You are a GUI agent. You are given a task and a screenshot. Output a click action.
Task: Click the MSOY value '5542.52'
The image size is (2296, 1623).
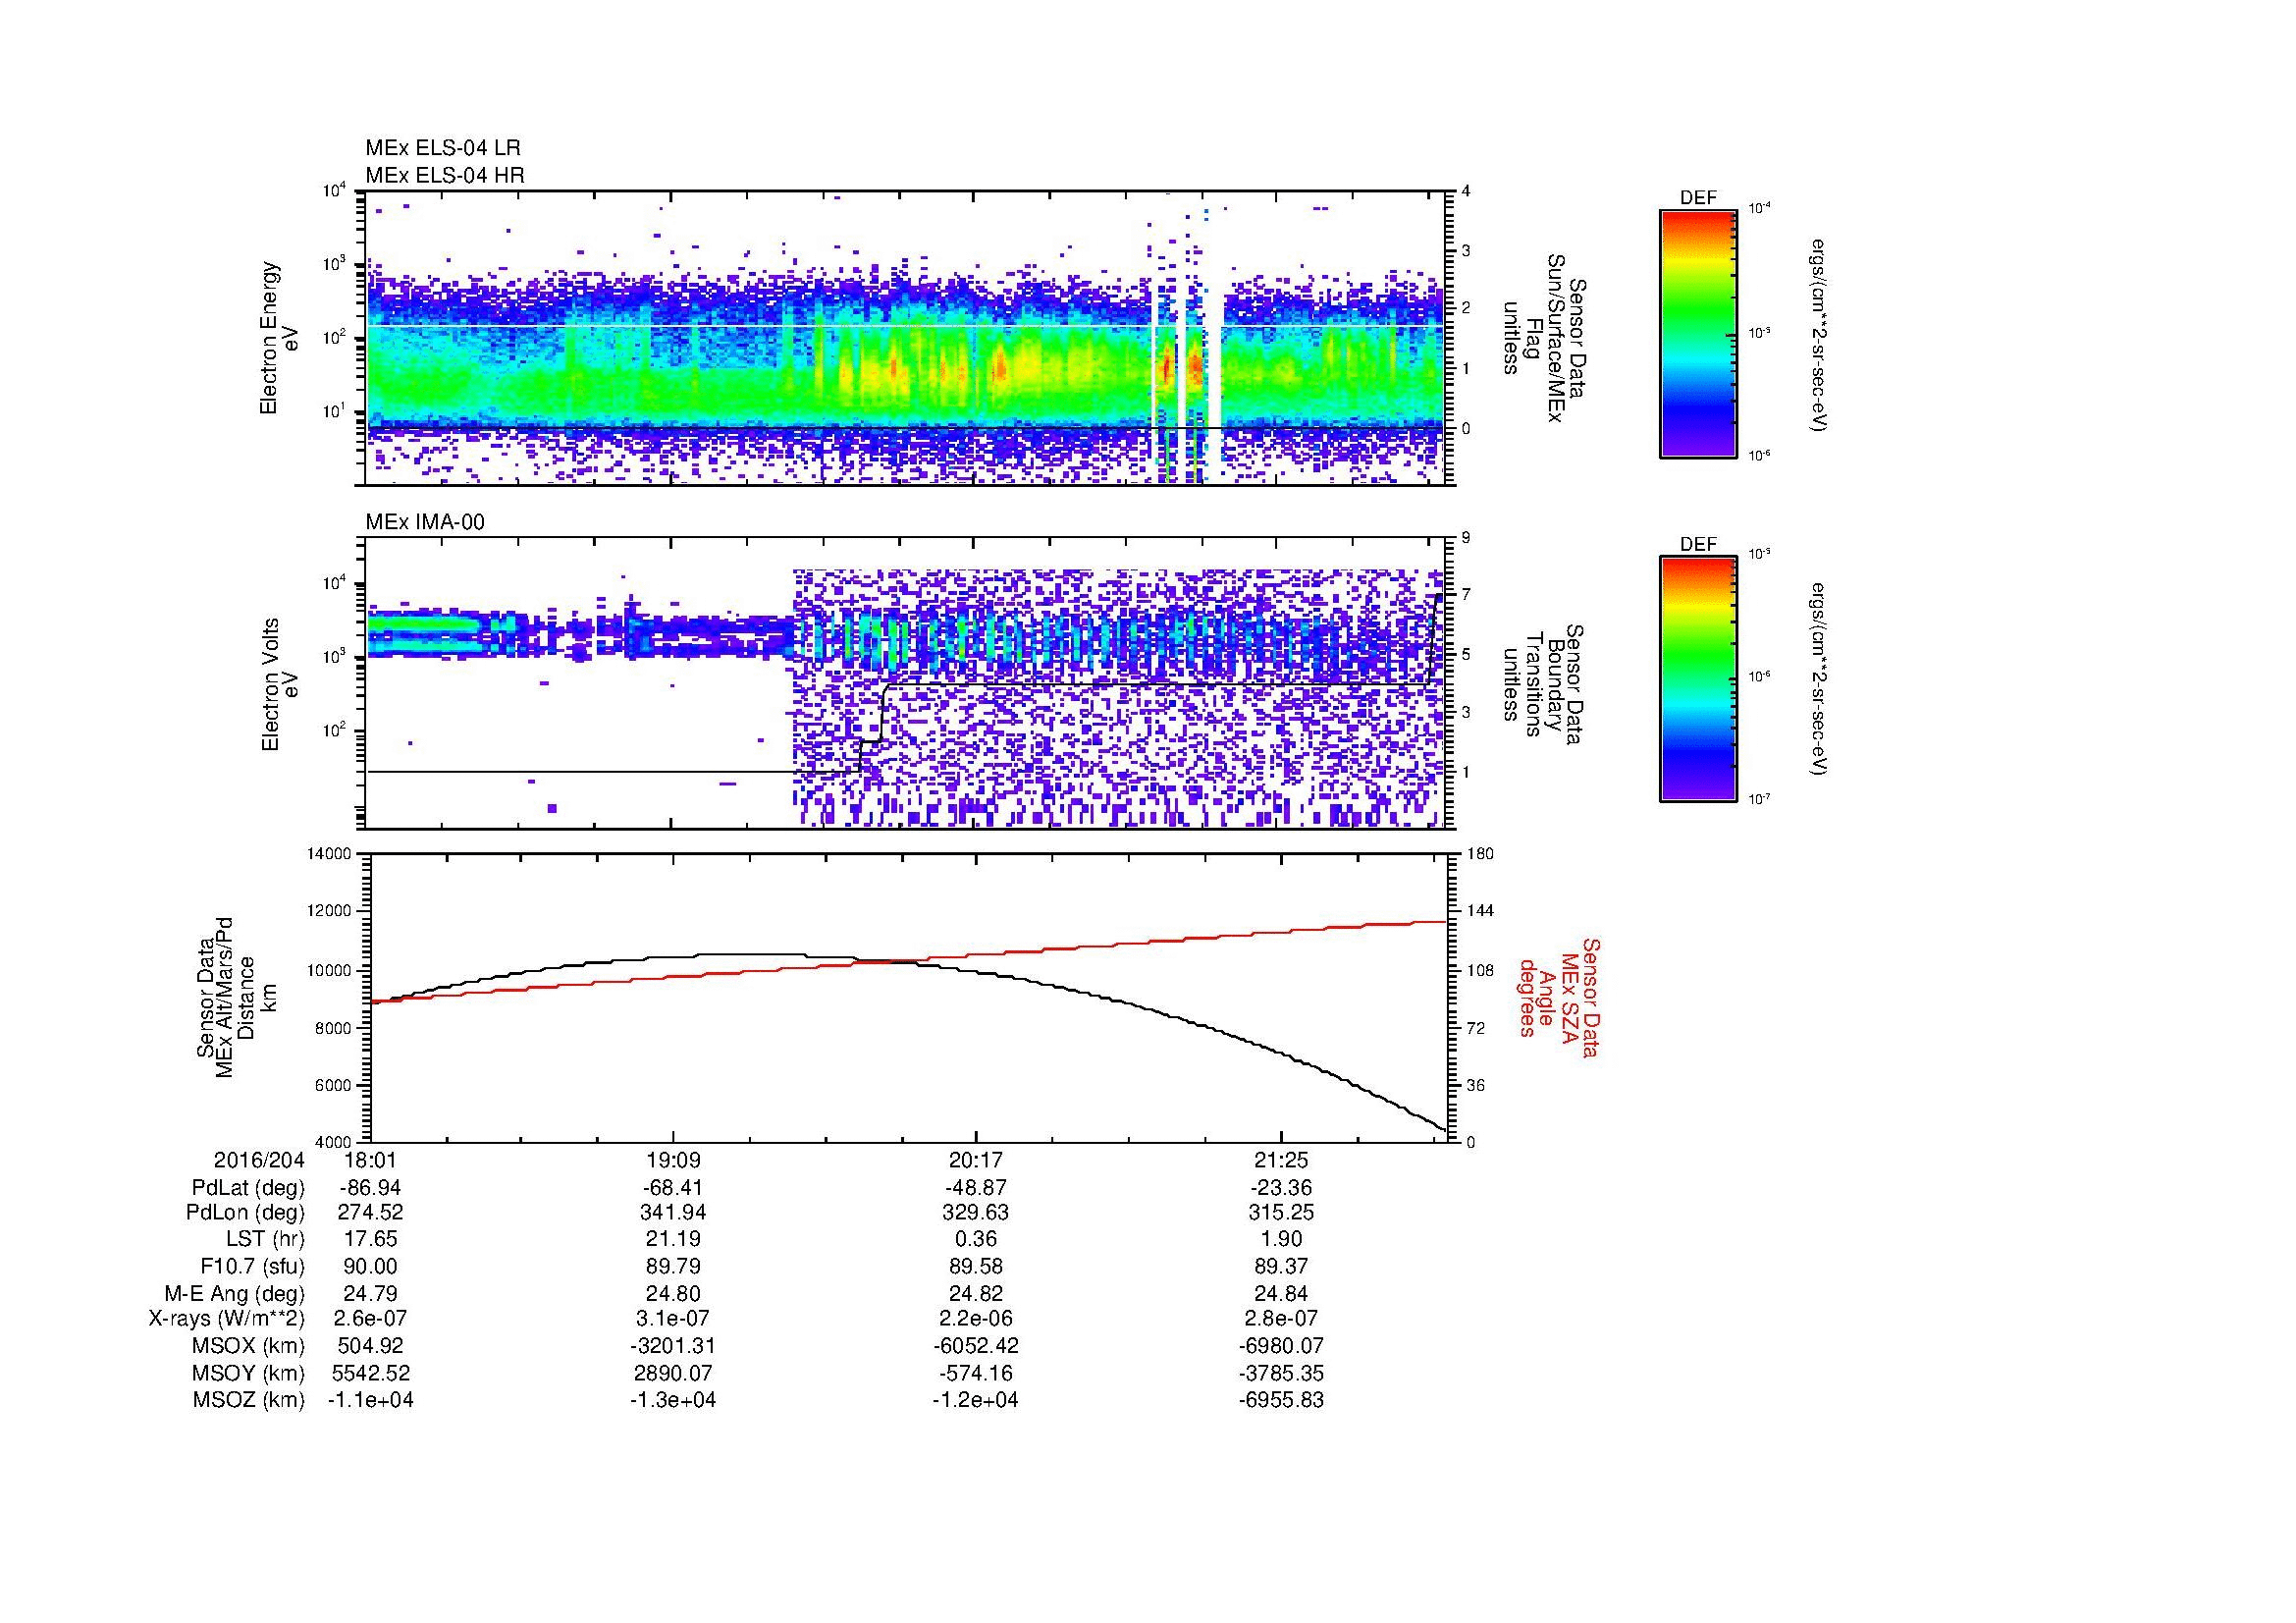(371, 1373)
